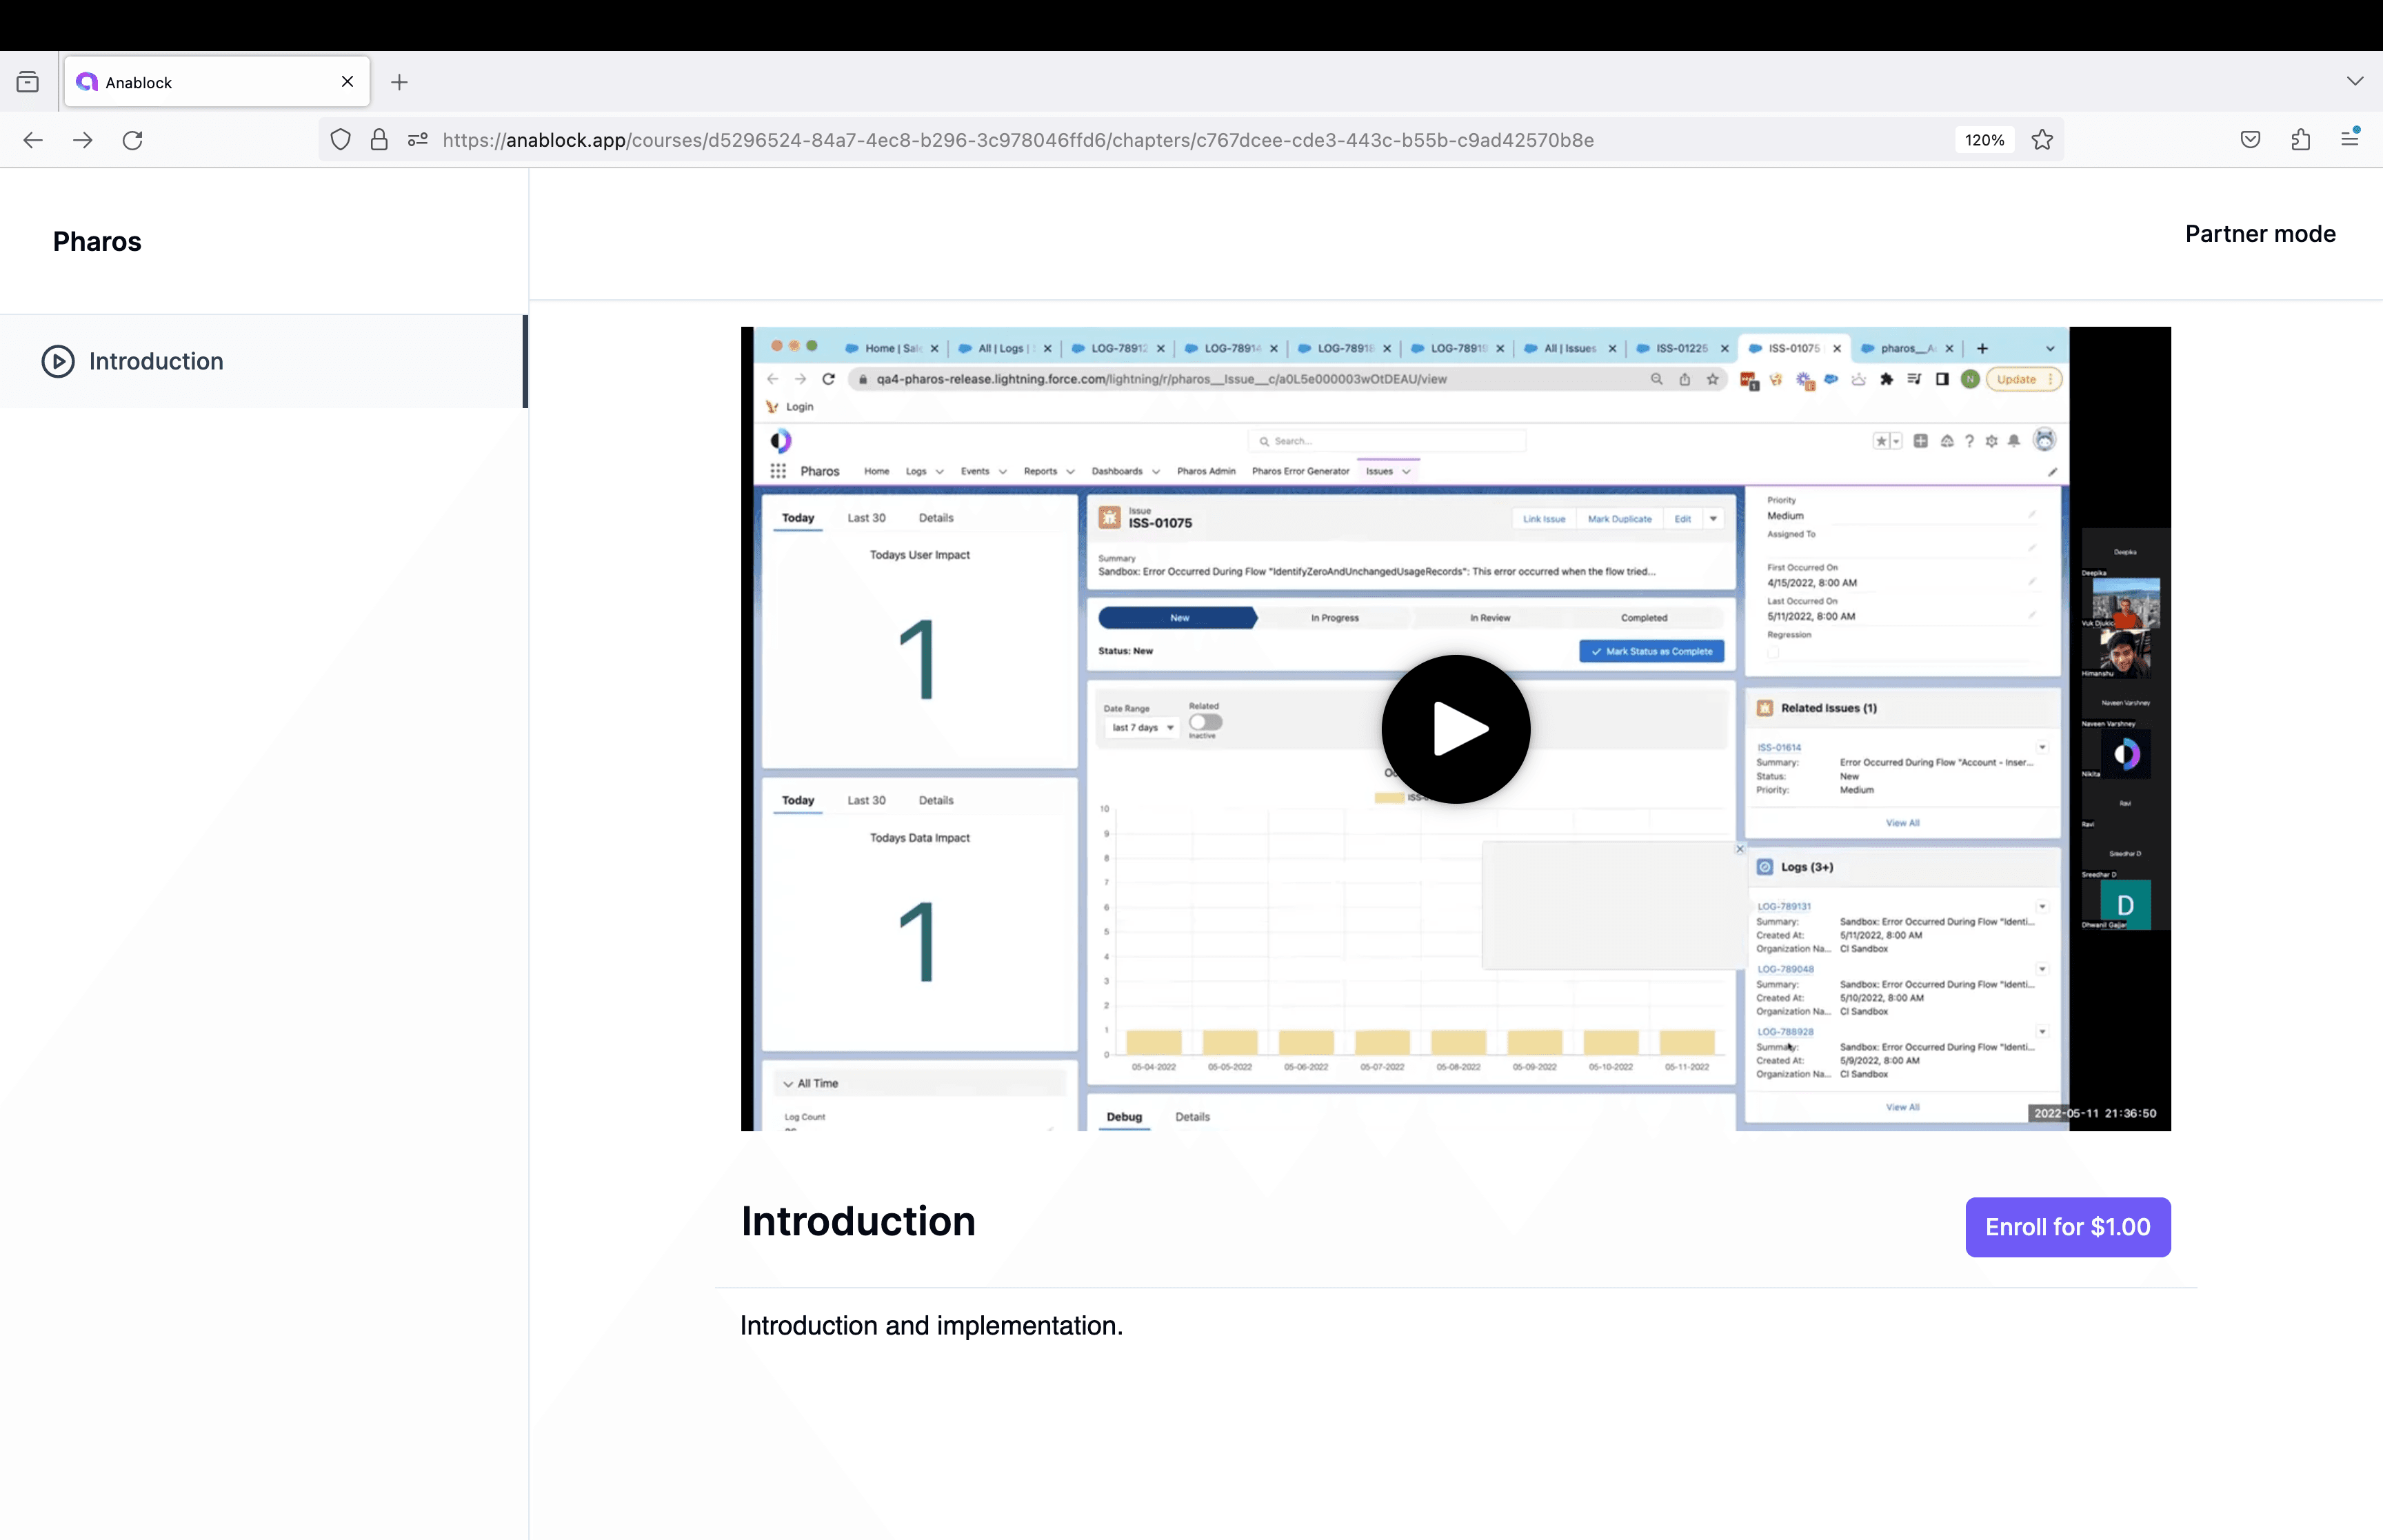Reload the current page
Viewport: 2383px width, 1540px height.
tap(133, 140)
